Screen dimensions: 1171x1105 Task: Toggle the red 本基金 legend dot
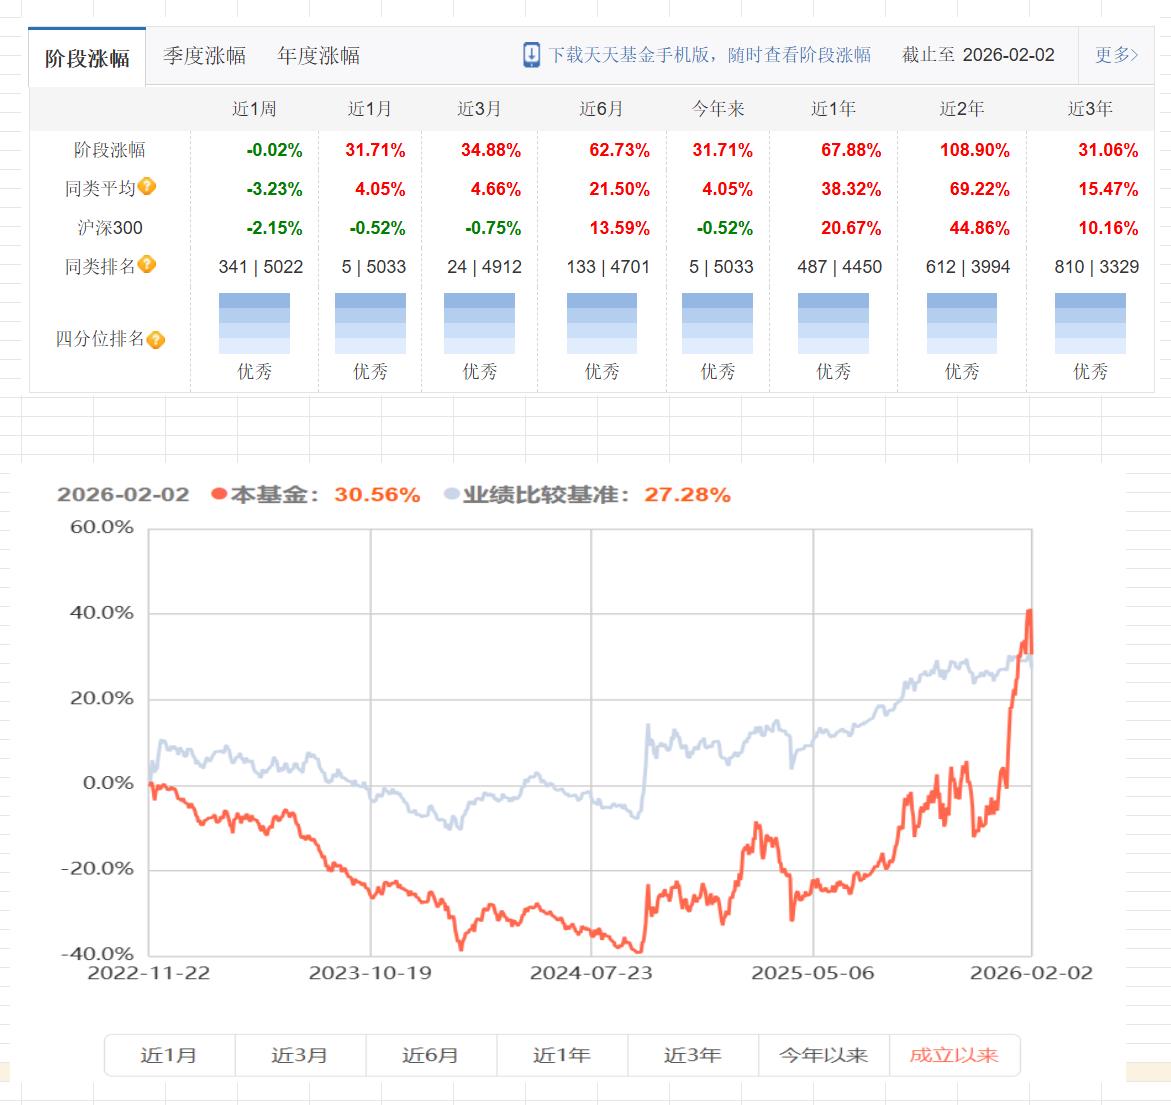pyautogui.click(x=219, y=494)
